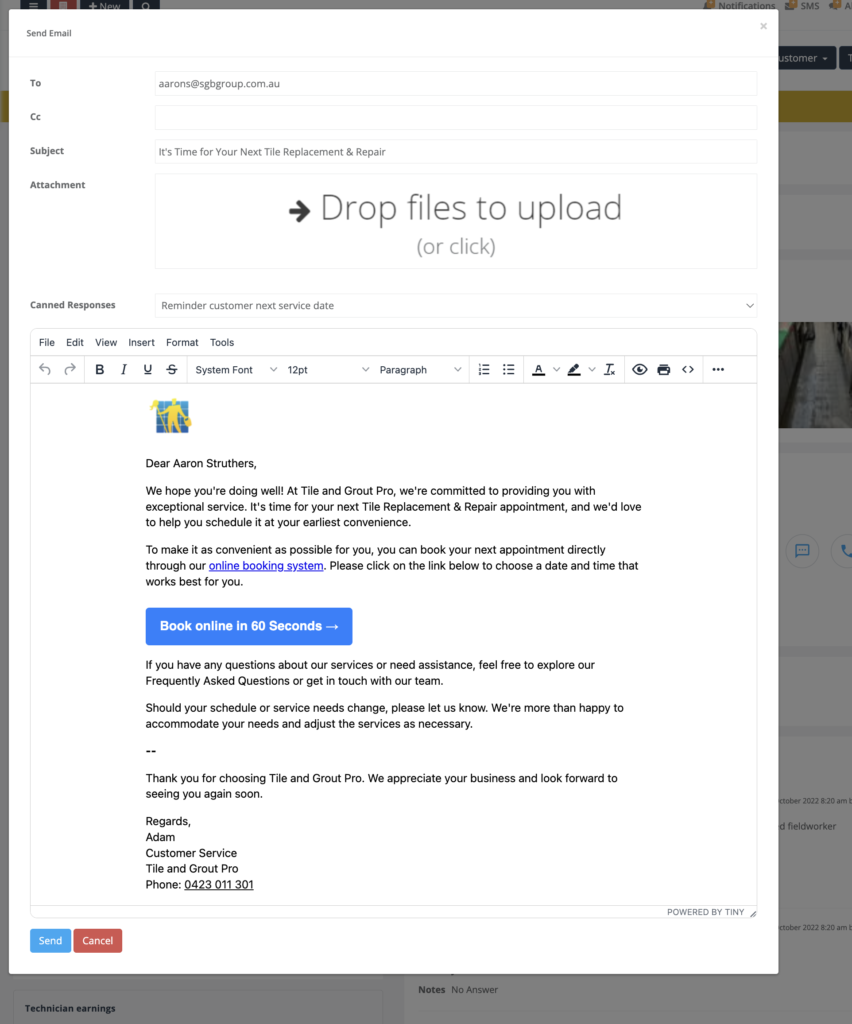Screen dimensions: 852x1024
Task: Apply the text color
Action: tap(539, 370)
